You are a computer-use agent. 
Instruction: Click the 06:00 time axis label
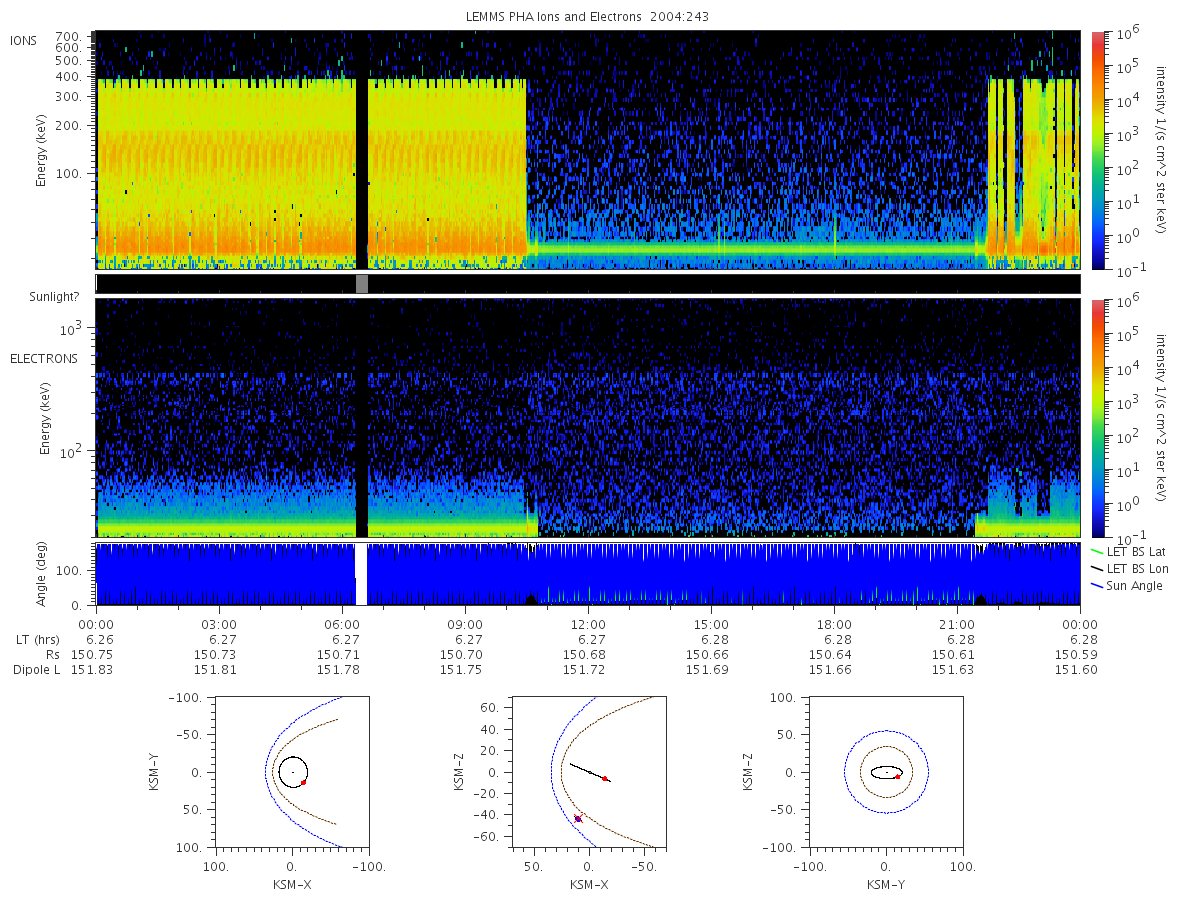[x=342, y=621]
